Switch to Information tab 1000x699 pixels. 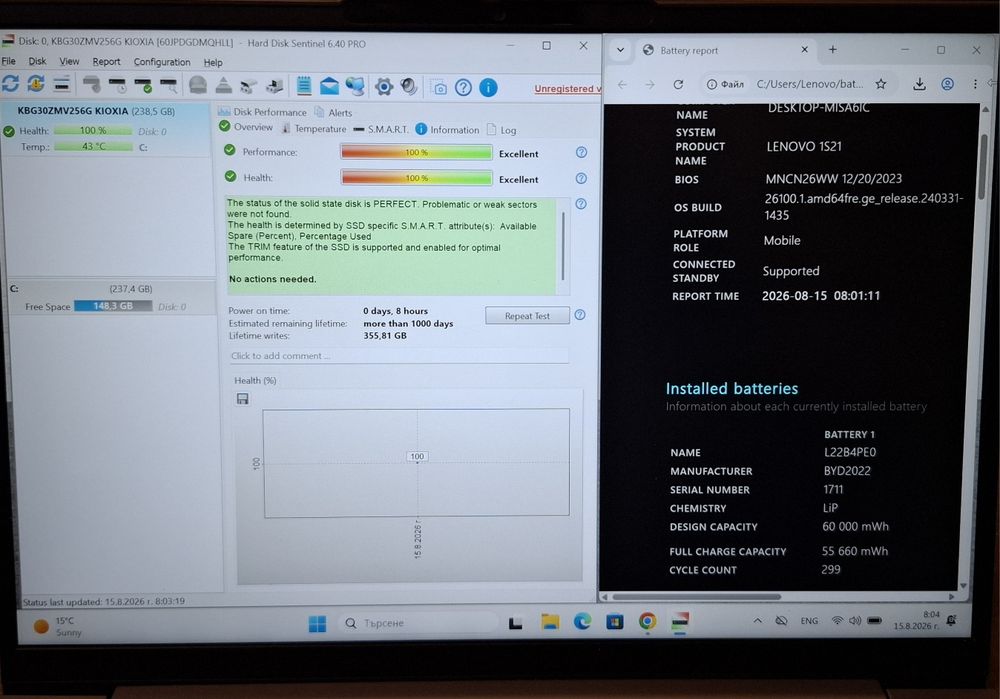tap(447, 129)
